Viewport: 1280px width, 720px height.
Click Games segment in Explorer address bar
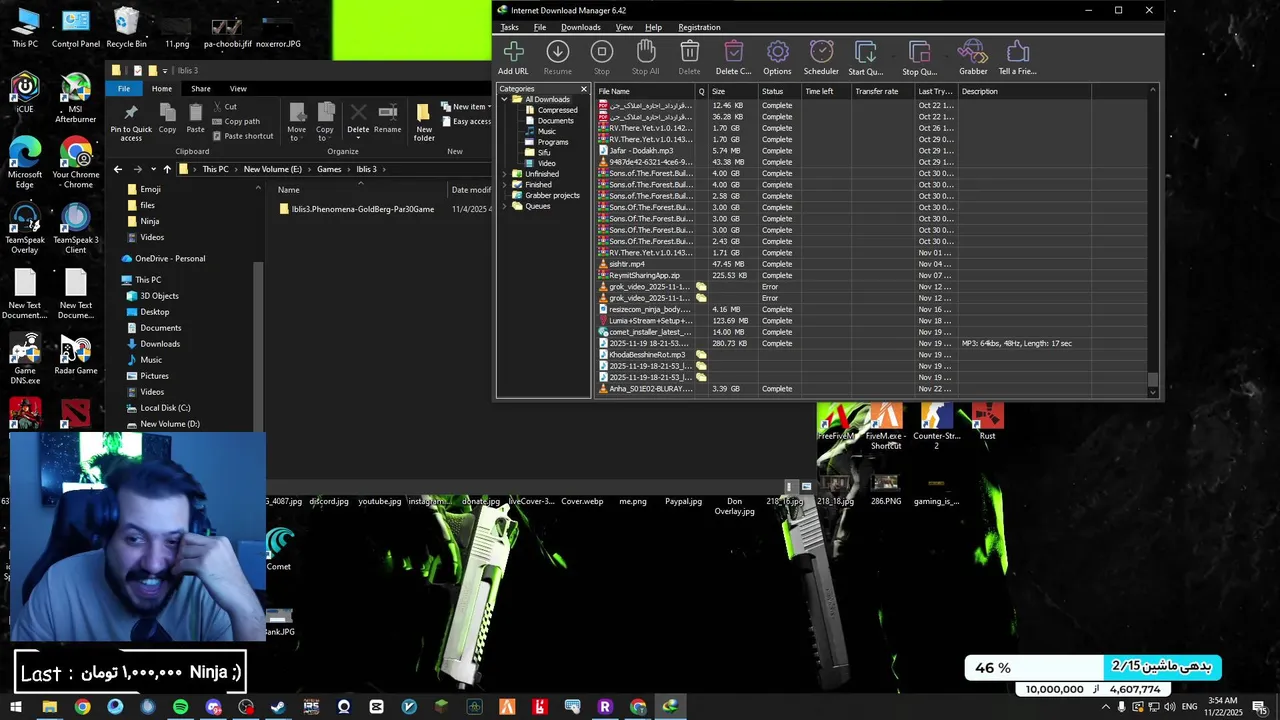329,169
